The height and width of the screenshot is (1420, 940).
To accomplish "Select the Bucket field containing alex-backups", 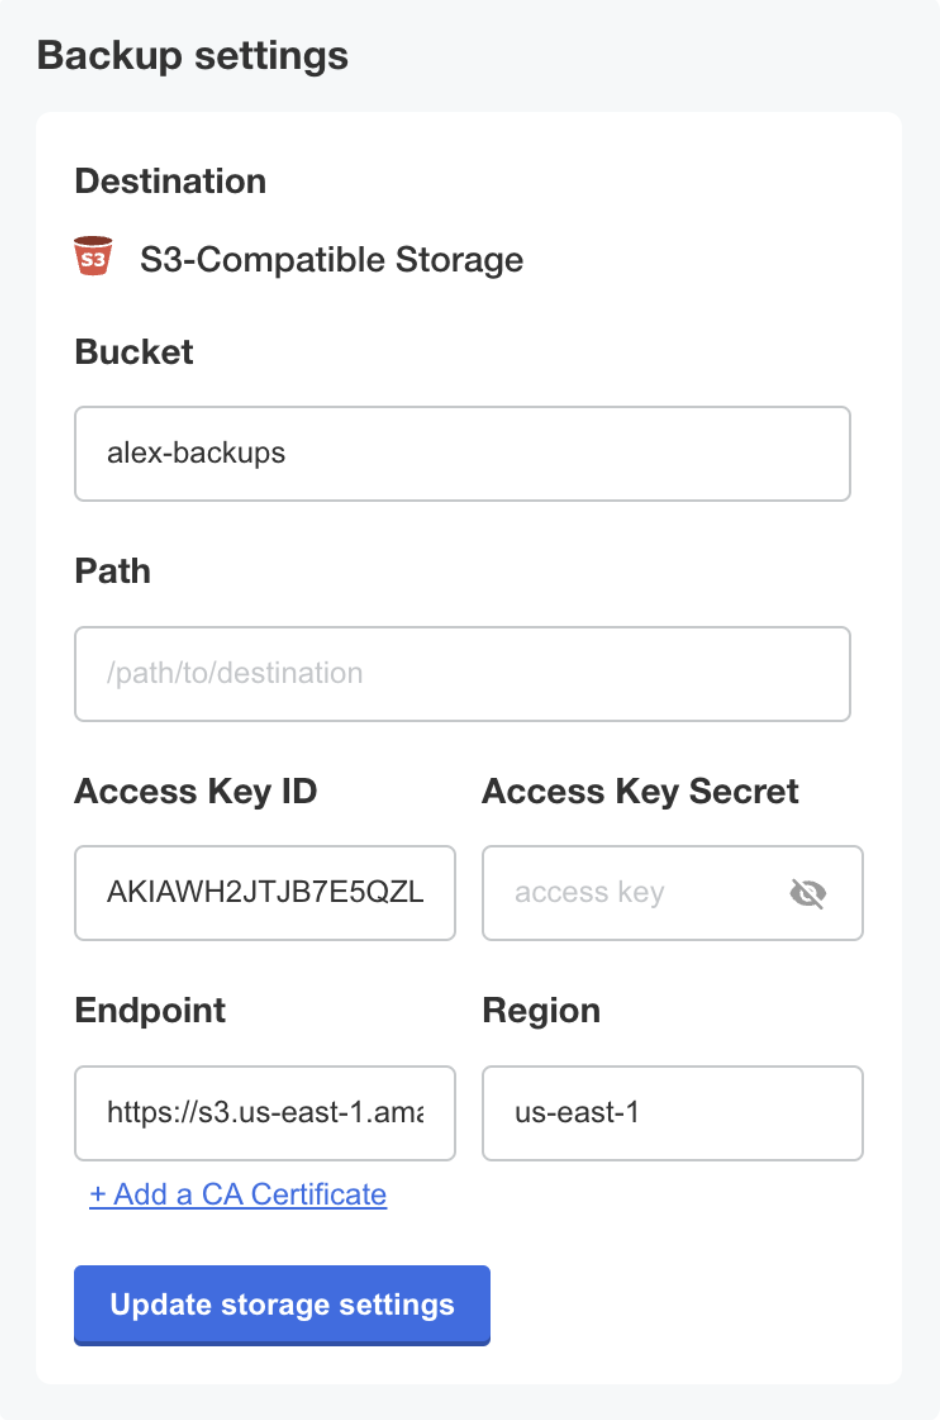I will [x=461, y=453].
